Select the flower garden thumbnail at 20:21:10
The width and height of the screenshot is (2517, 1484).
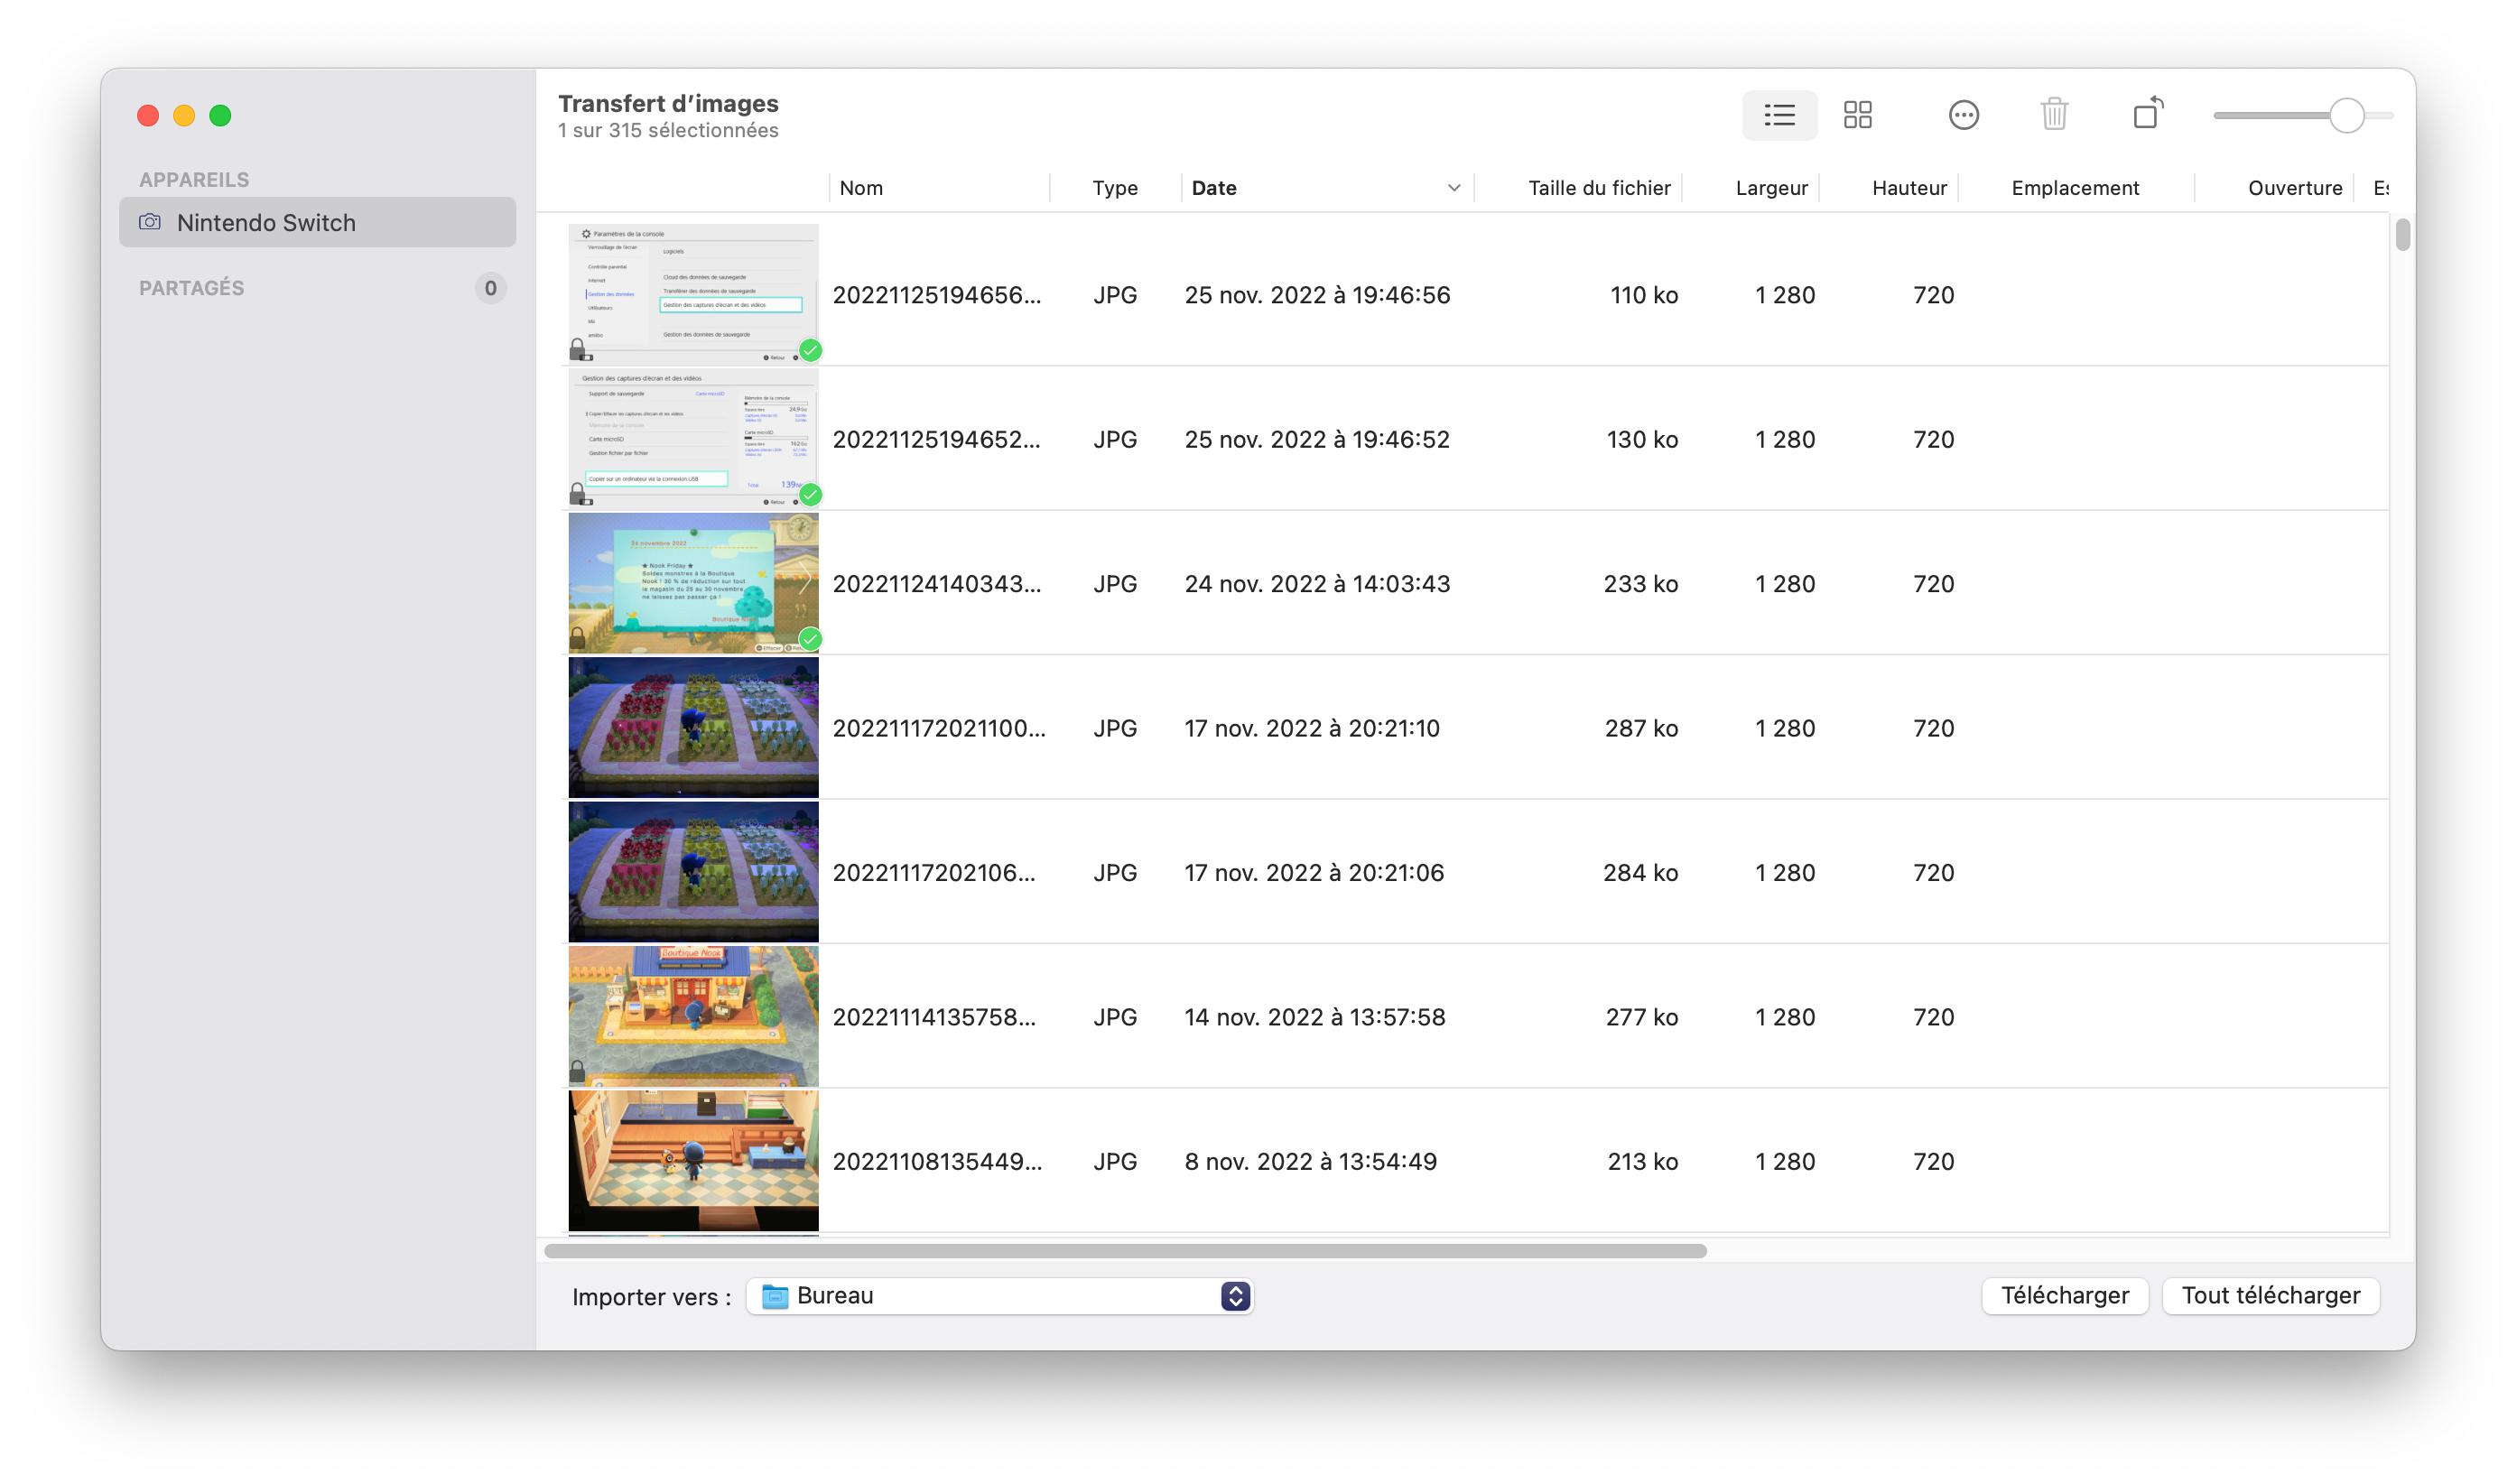tap(693, 727)
